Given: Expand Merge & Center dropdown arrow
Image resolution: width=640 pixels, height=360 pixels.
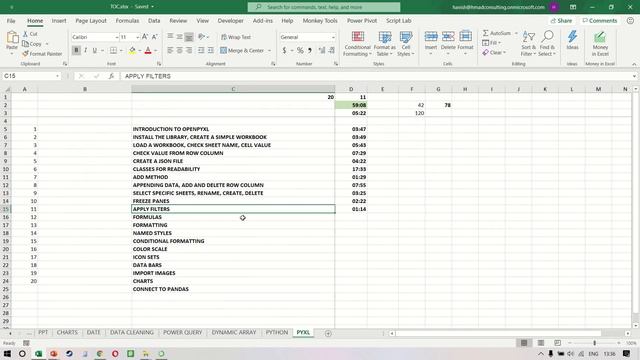Looking at the screenshot, I should tap(269, 51).
